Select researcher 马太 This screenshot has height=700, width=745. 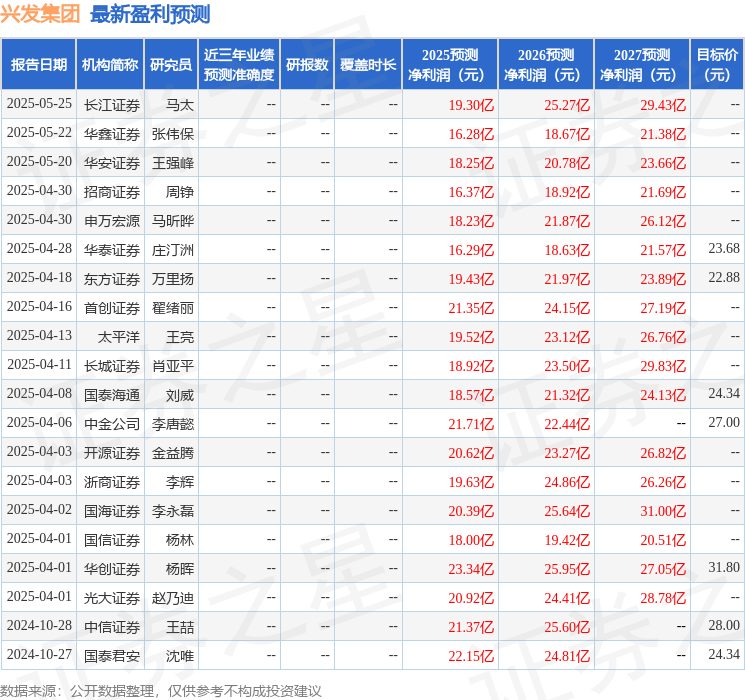[x=180, y=105]
